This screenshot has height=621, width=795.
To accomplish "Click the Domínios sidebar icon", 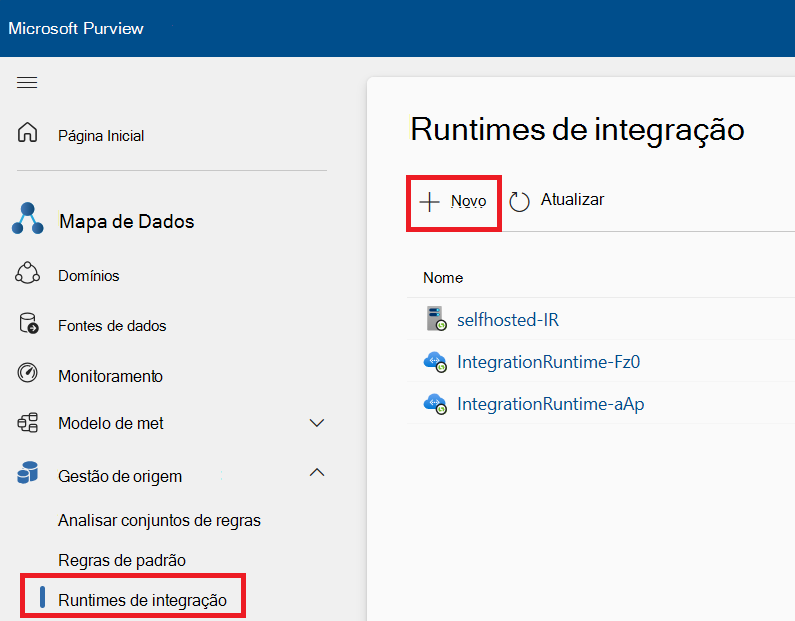I will [x=28, y=274].
